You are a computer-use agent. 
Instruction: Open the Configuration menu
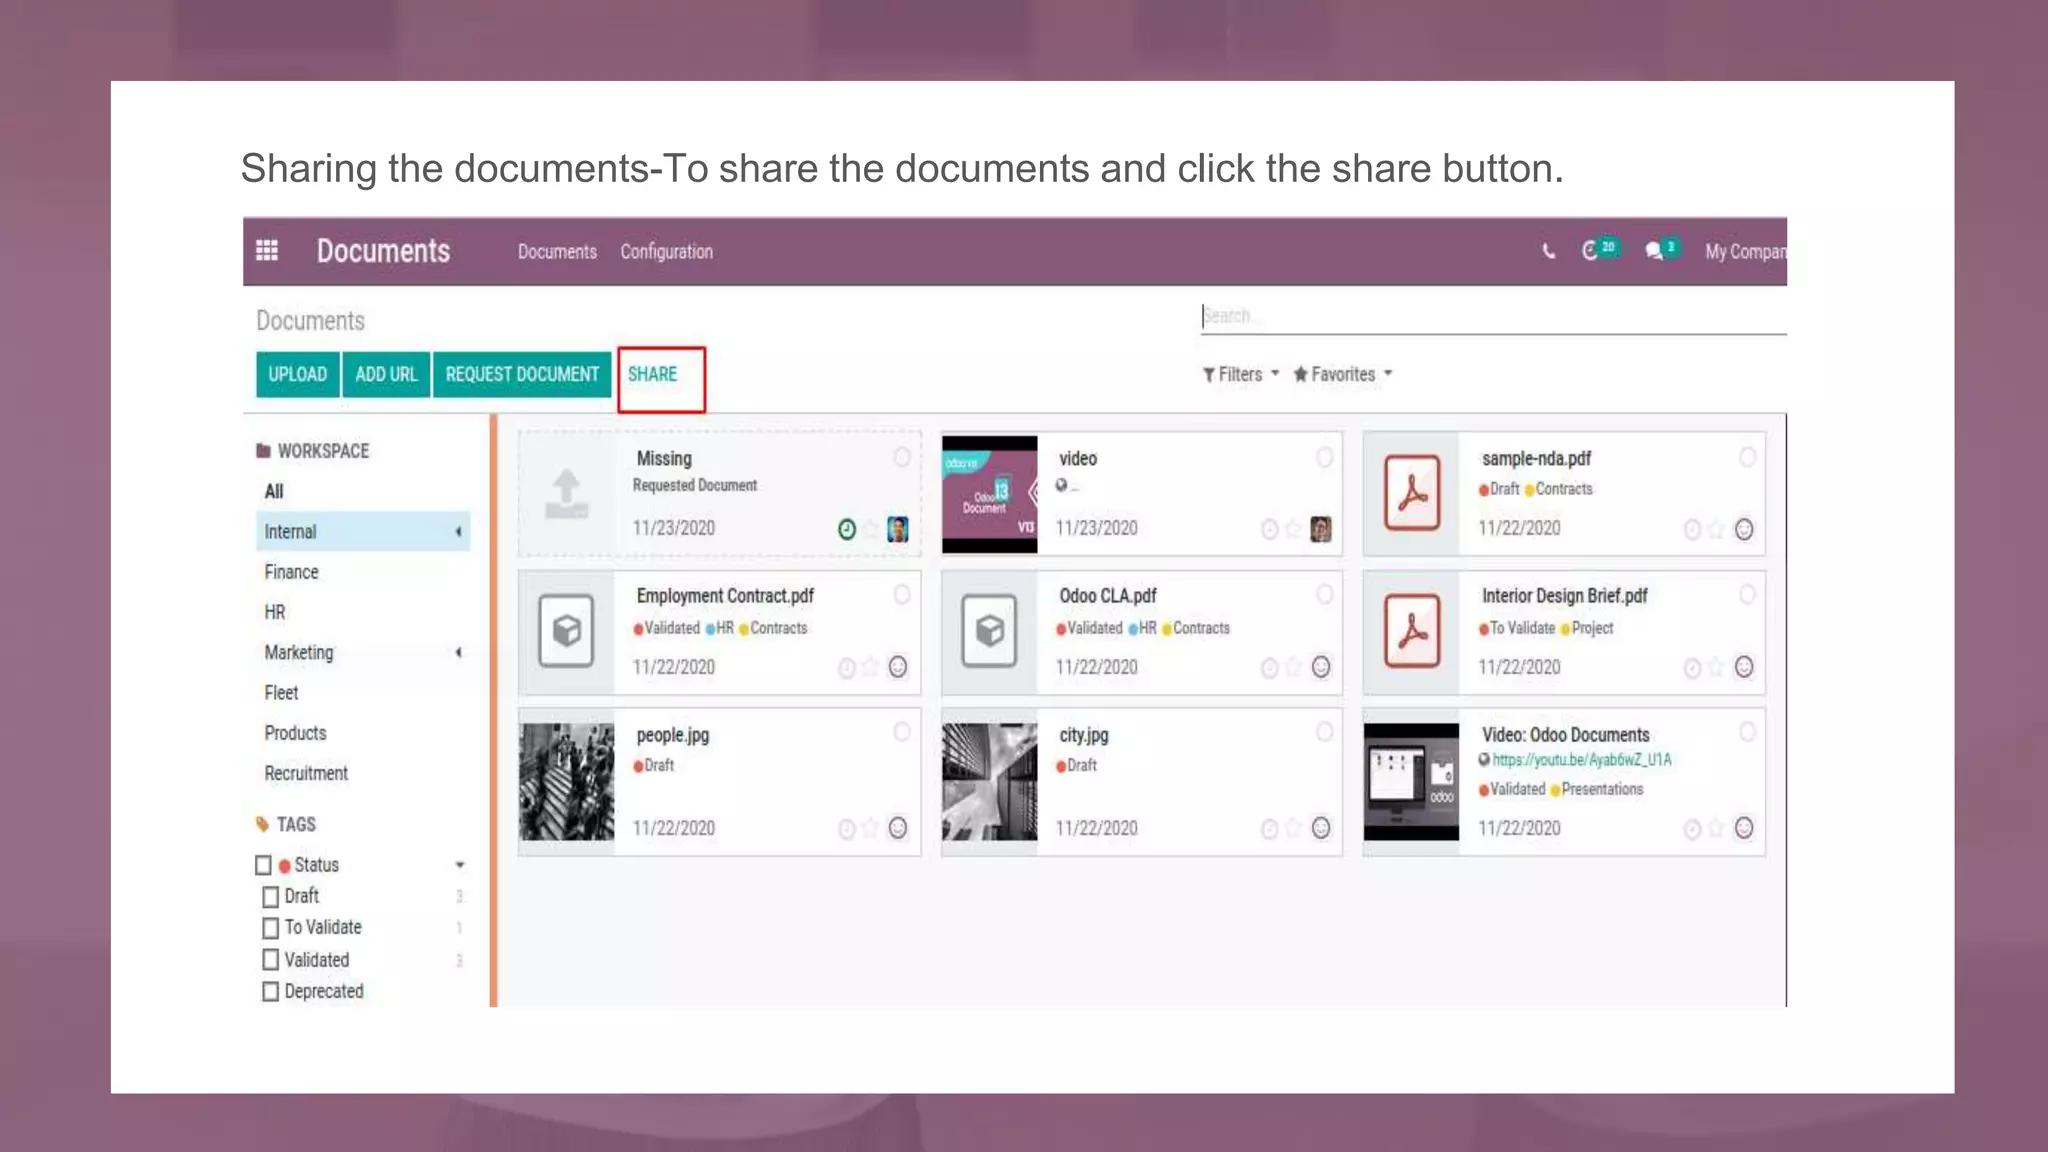click(666, 252)
